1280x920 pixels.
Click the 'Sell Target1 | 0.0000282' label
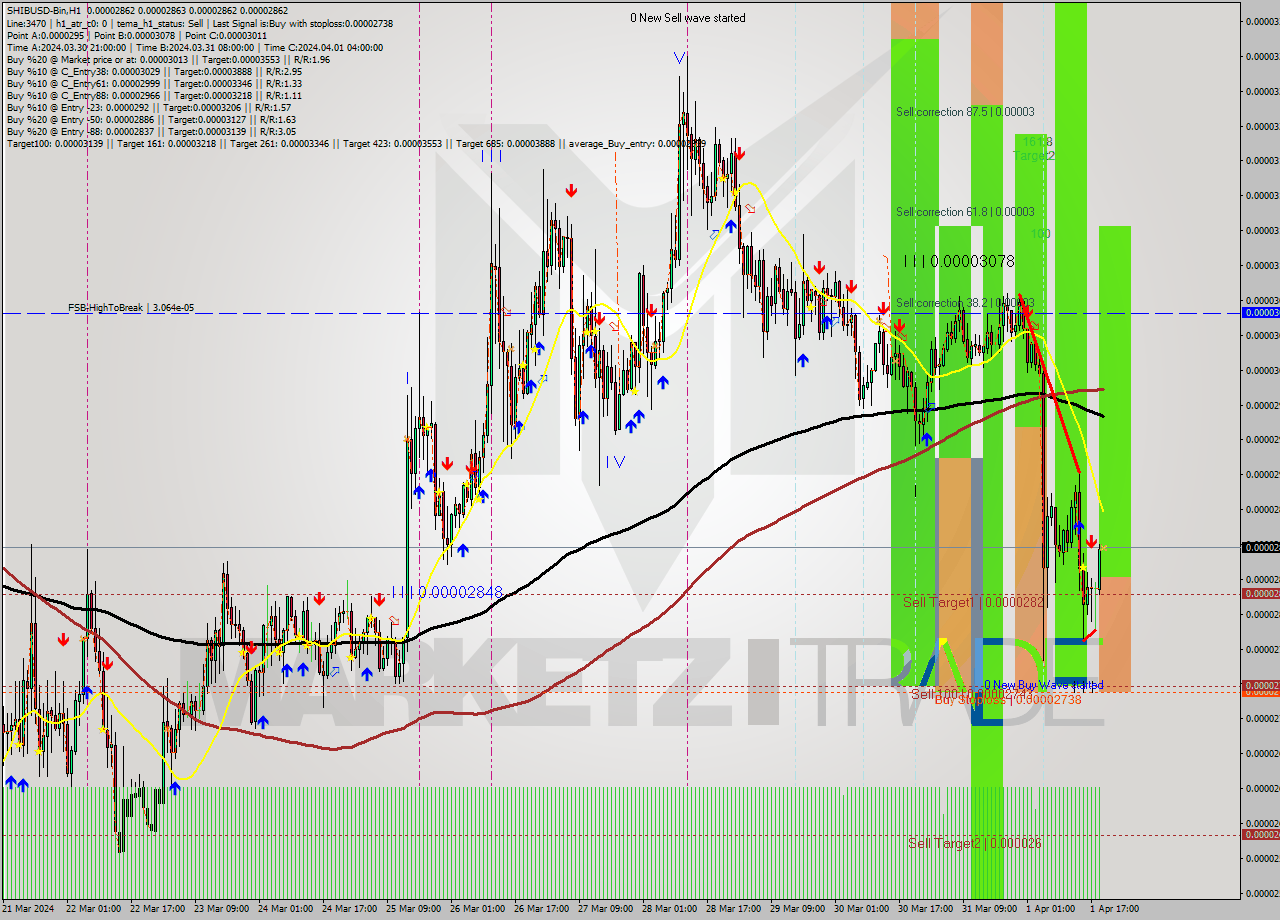tap(975, 602)
